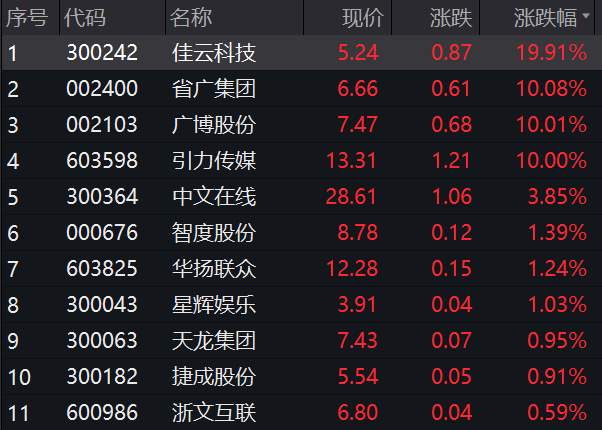Click the 1.24% change value
Screen dimensions: 602x430
click(x=557, y=268)
